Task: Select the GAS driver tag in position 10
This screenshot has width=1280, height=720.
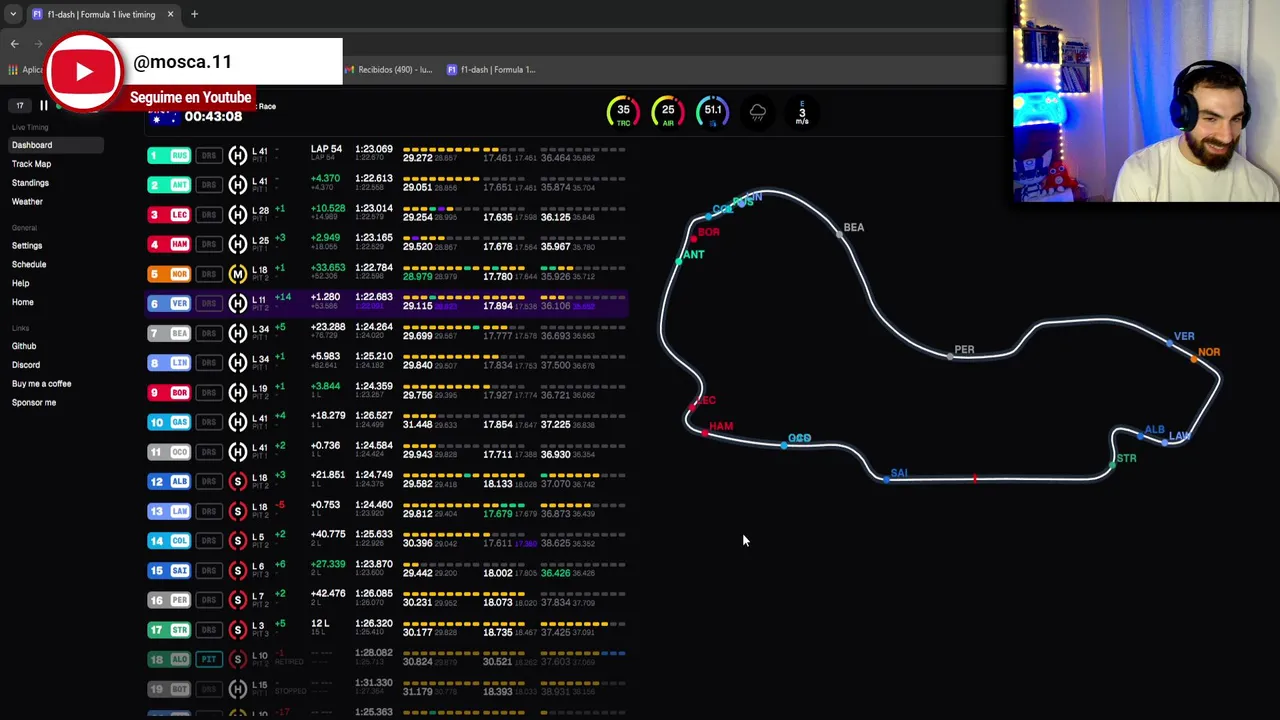Action: point(169,422)
